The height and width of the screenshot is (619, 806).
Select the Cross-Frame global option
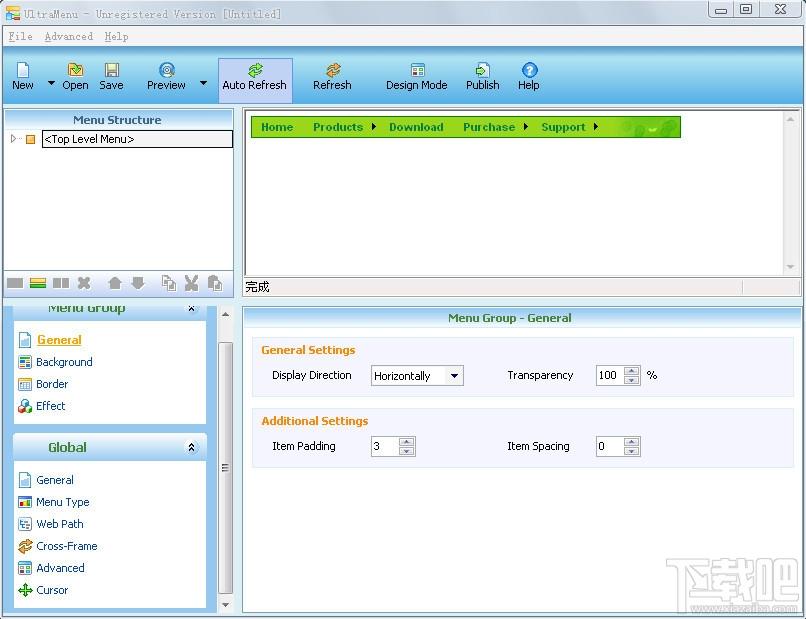coord(67,546)
